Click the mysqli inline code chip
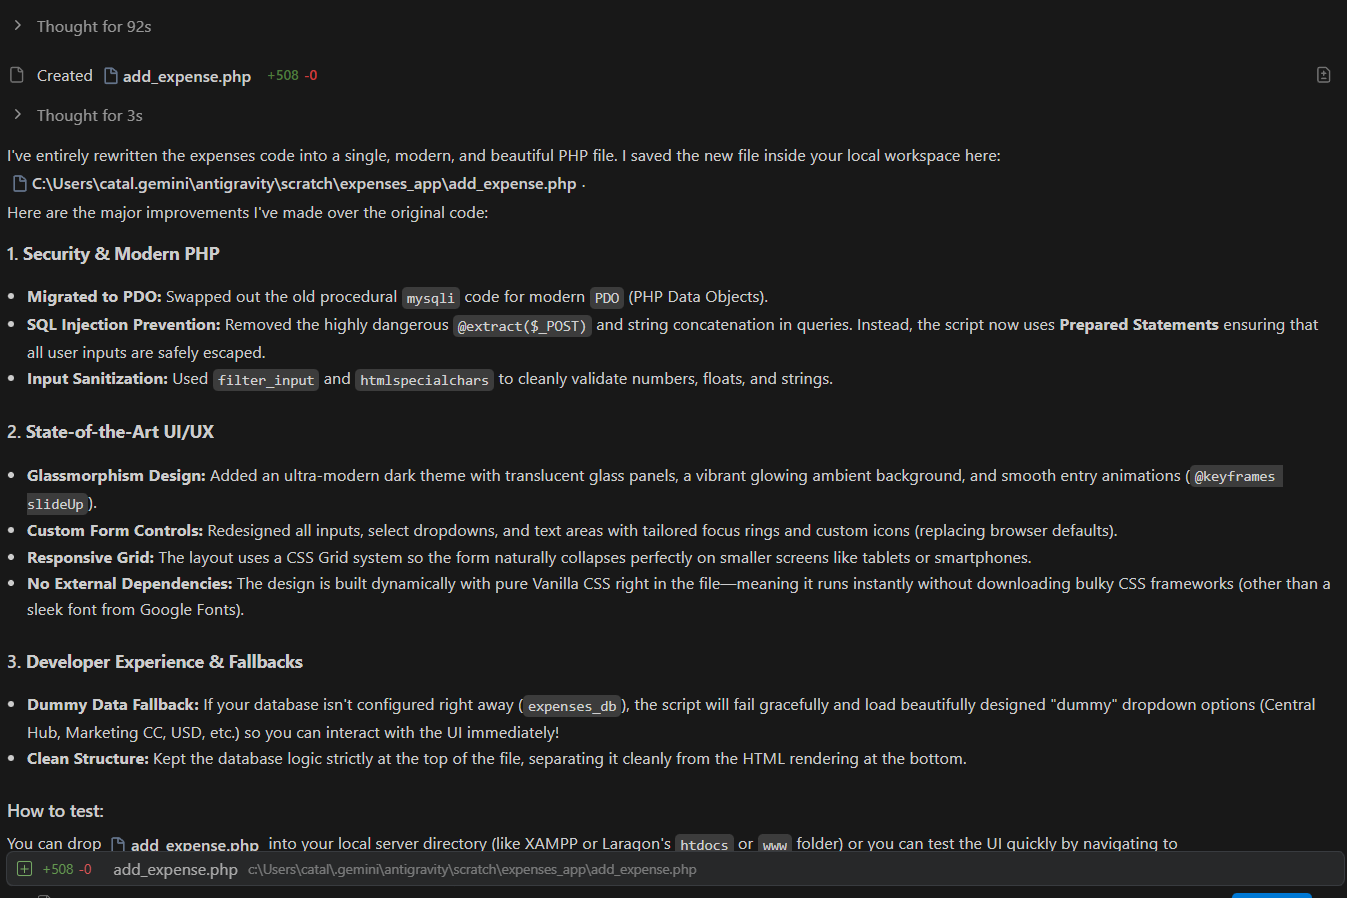This screenshot has height=898, width=1347. coord(430,298)
